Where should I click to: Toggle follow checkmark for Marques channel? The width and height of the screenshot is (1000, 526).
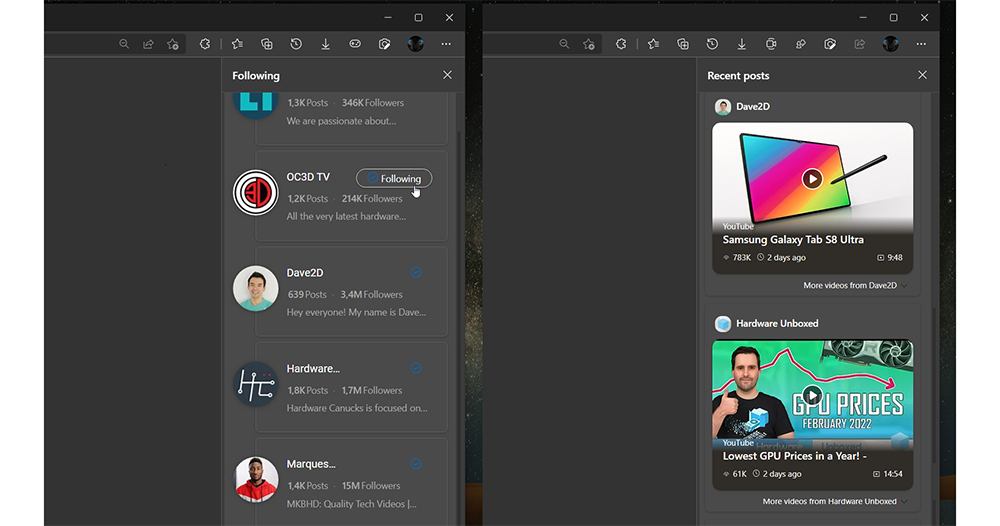point(416,464)
